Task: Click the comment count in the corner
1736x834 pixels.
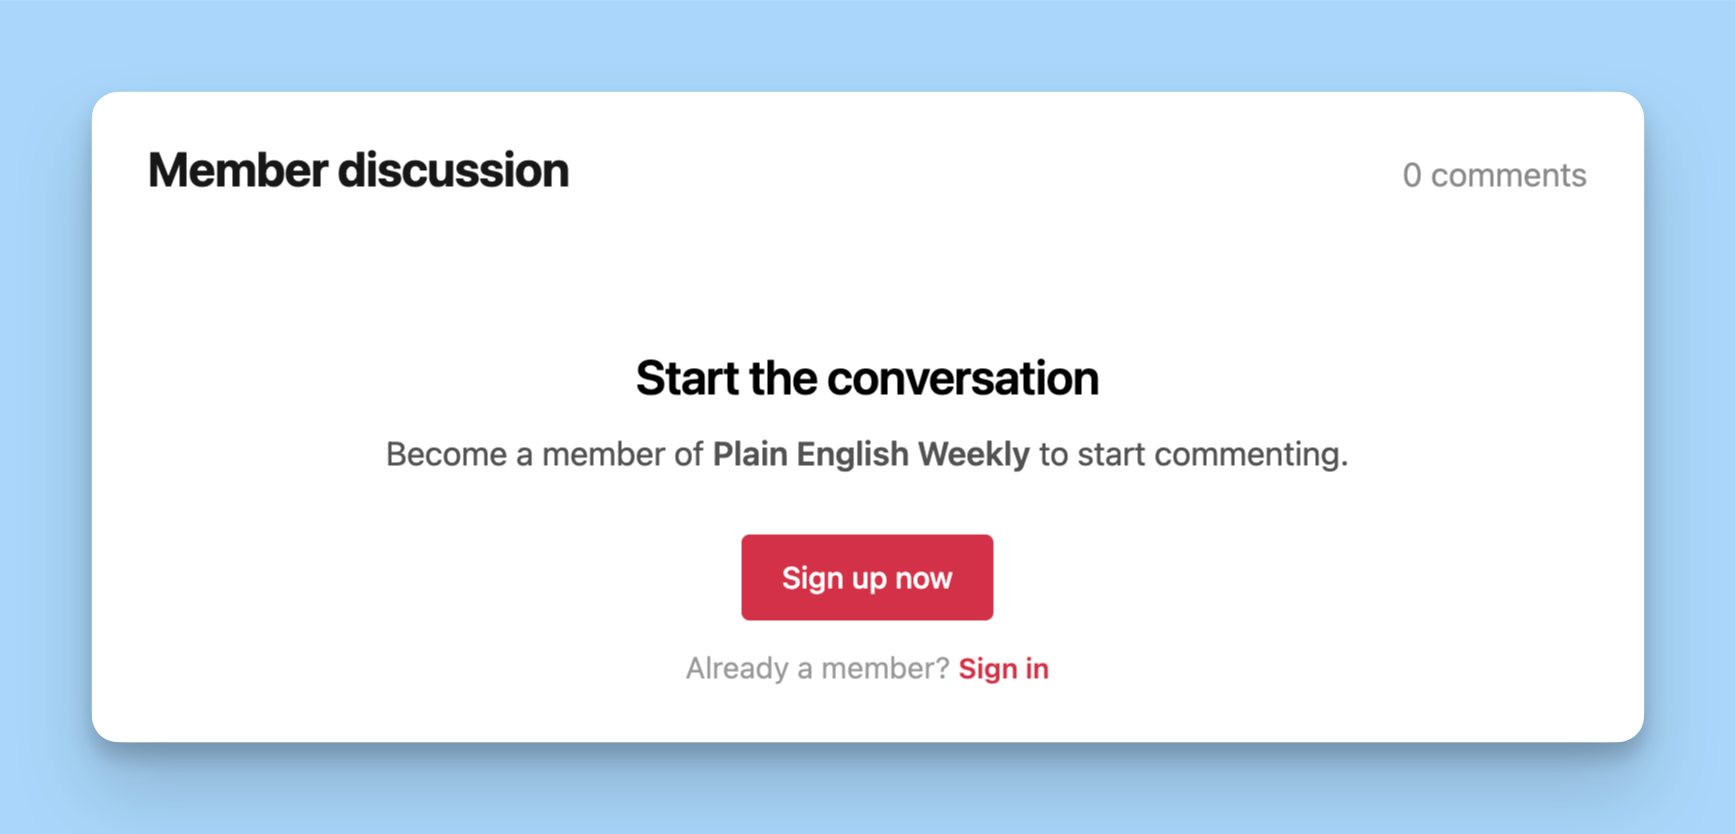Action: point(1494,175)
